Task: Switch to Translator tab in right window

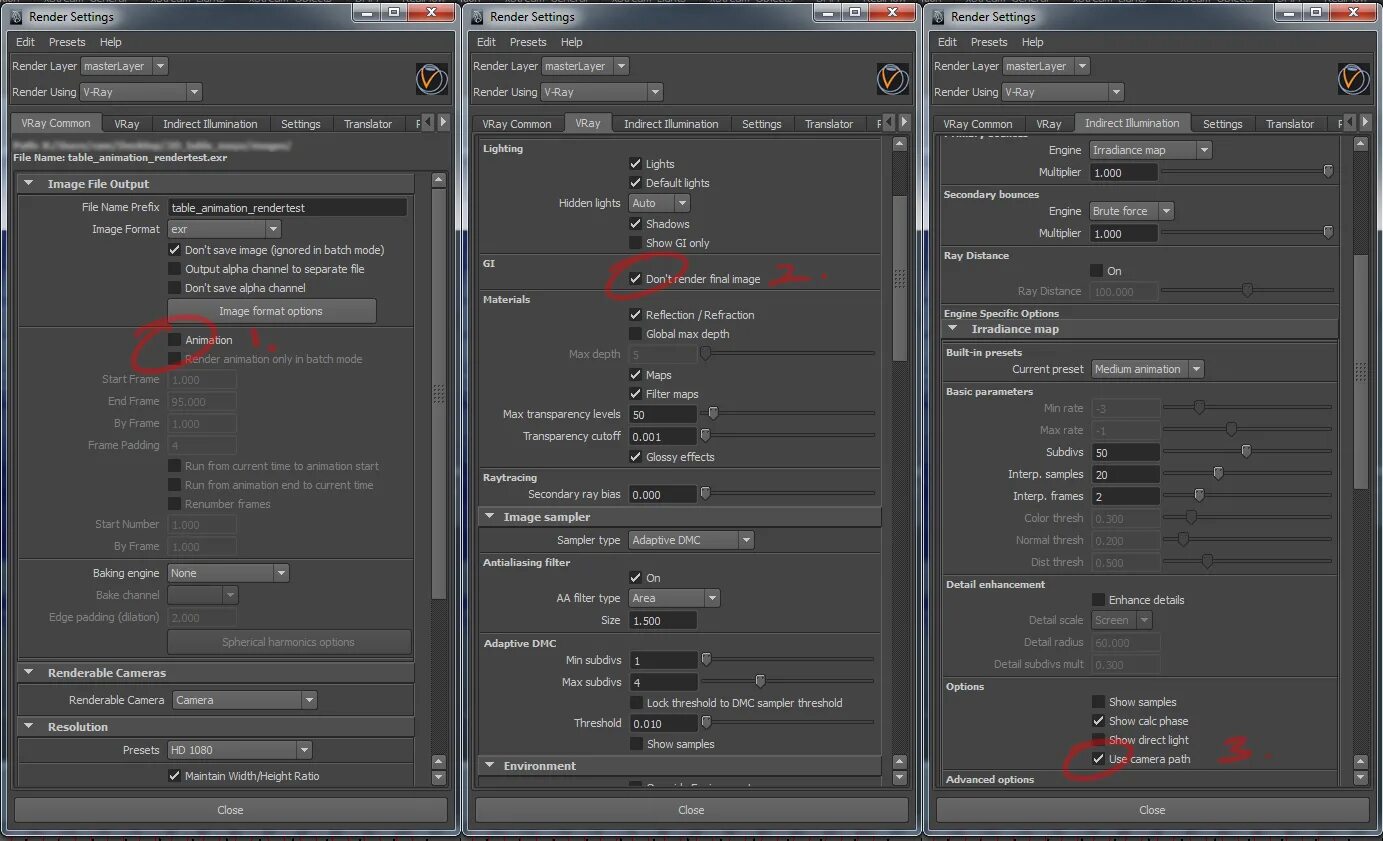Action: pyautogui.click(x=1290, y=124)
